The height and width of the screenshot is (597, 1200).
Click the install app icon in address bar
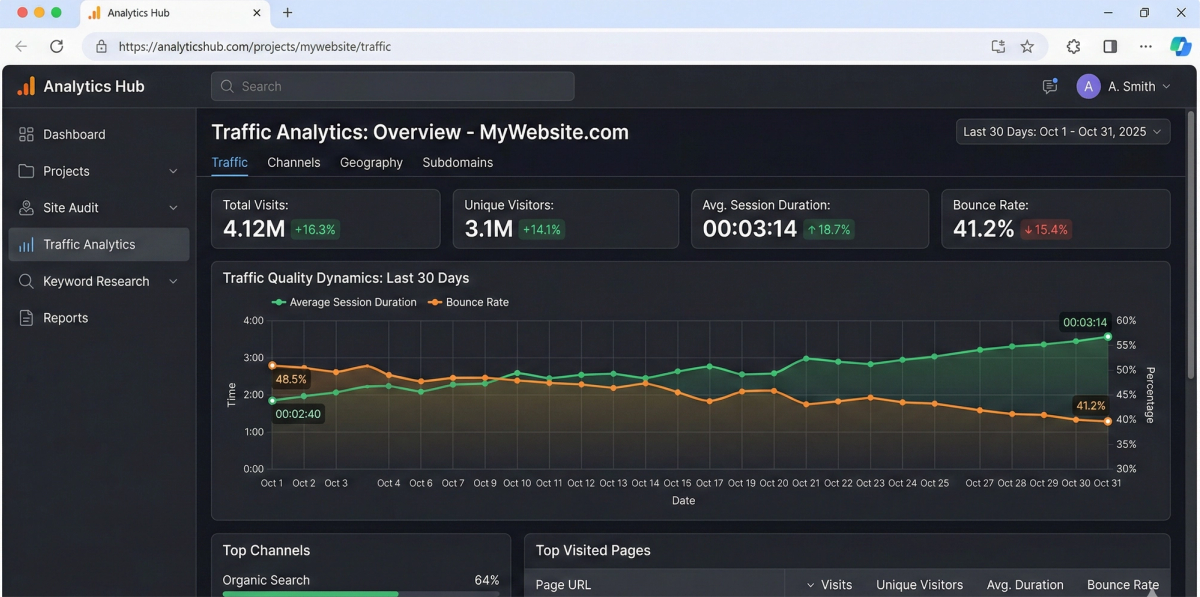998,46
